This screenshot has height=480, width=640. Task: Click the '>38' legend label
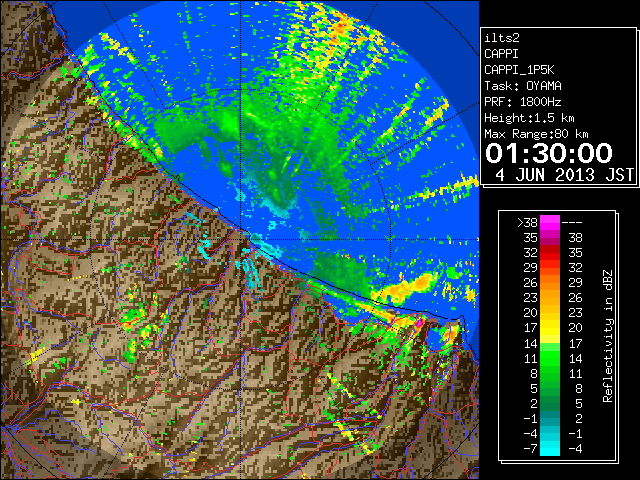[x=527, y=223]
